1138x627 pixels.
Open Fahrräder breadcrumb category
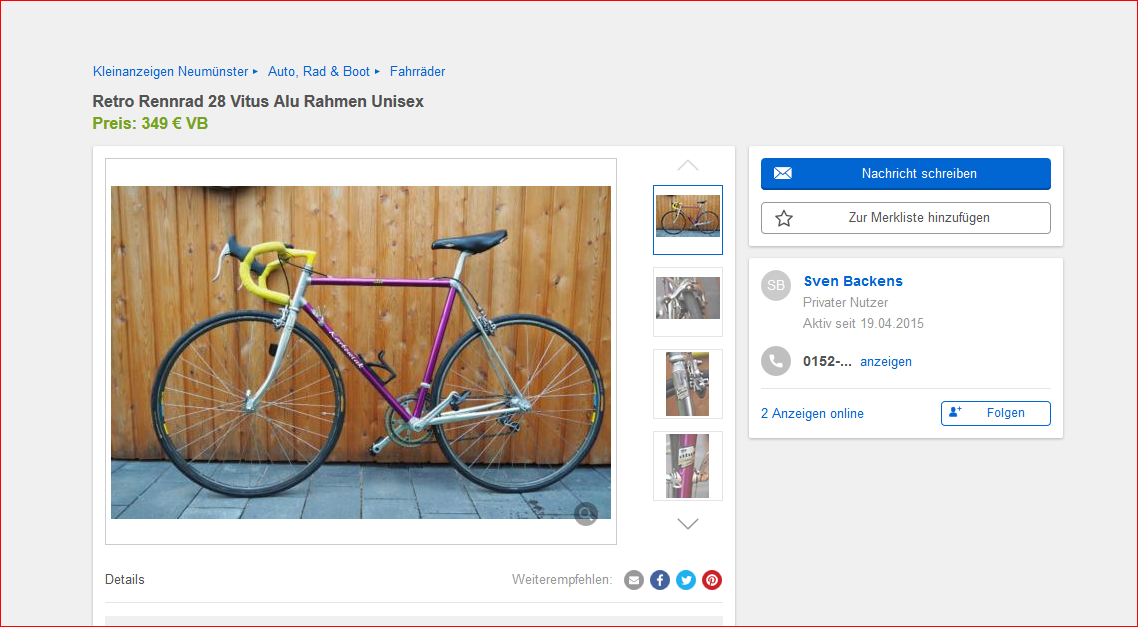(417, 71)
